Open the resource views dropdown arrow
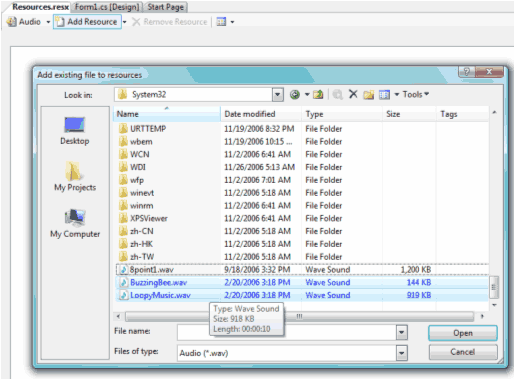Viewport: 516px width, 380px height. (232, 22)
